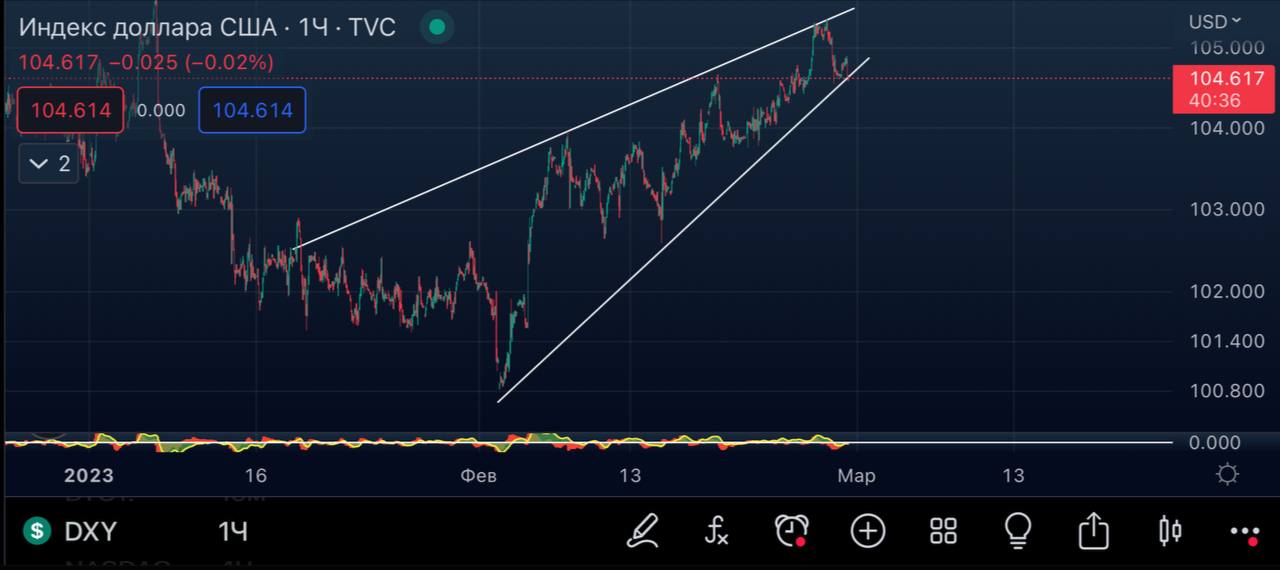This screenshot has height=570, width=1280.
Task: Open the USD currency dropdown
Action: (x=1214, y=21)
